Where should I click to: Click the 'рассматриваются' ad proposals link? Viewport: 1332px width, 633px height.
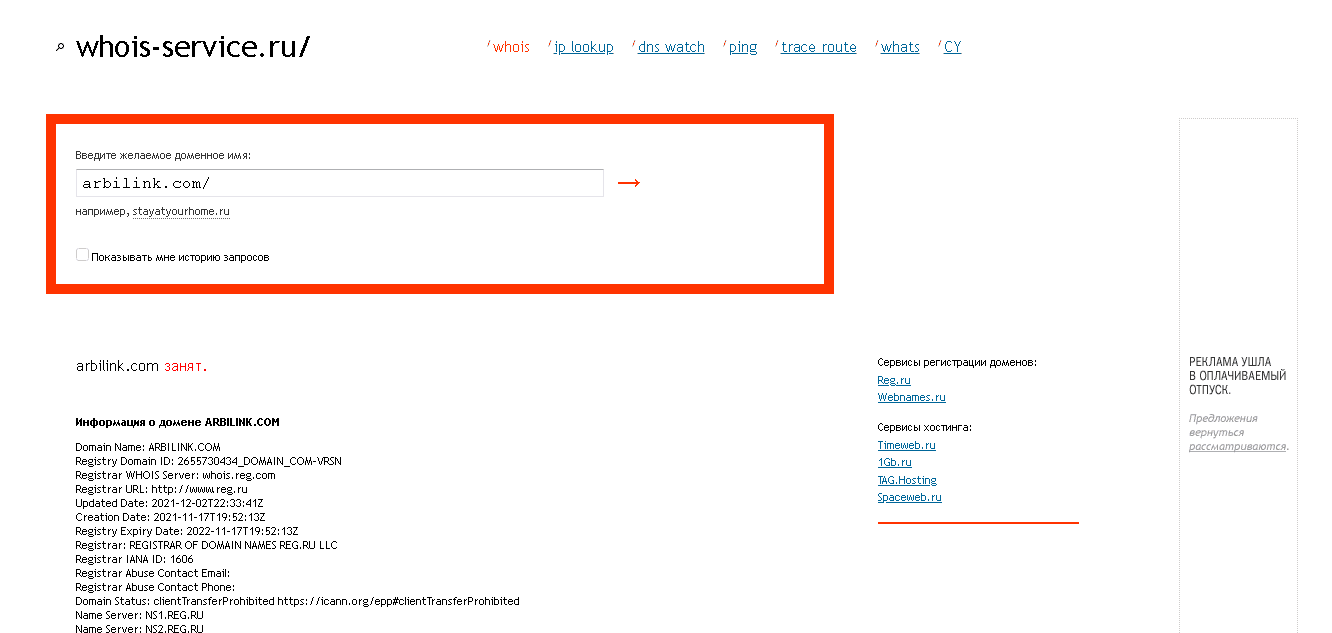1237,446
